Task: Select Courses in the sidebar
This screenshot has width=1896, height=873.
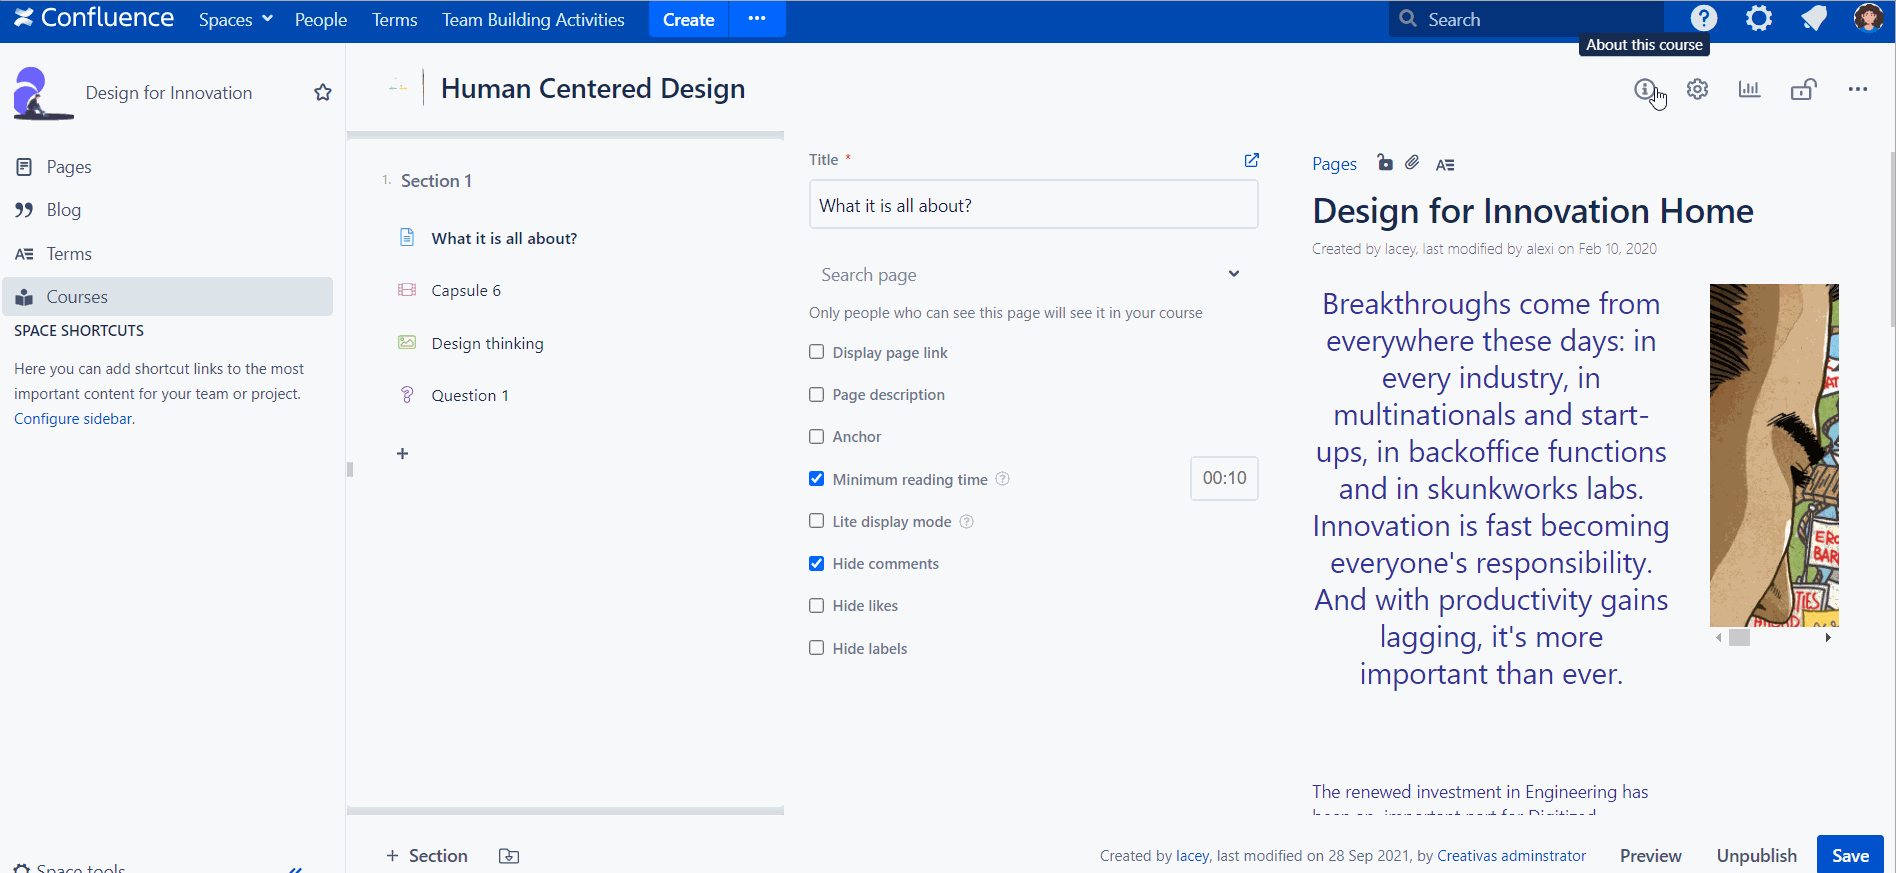Action: click(x=77, y=297)
